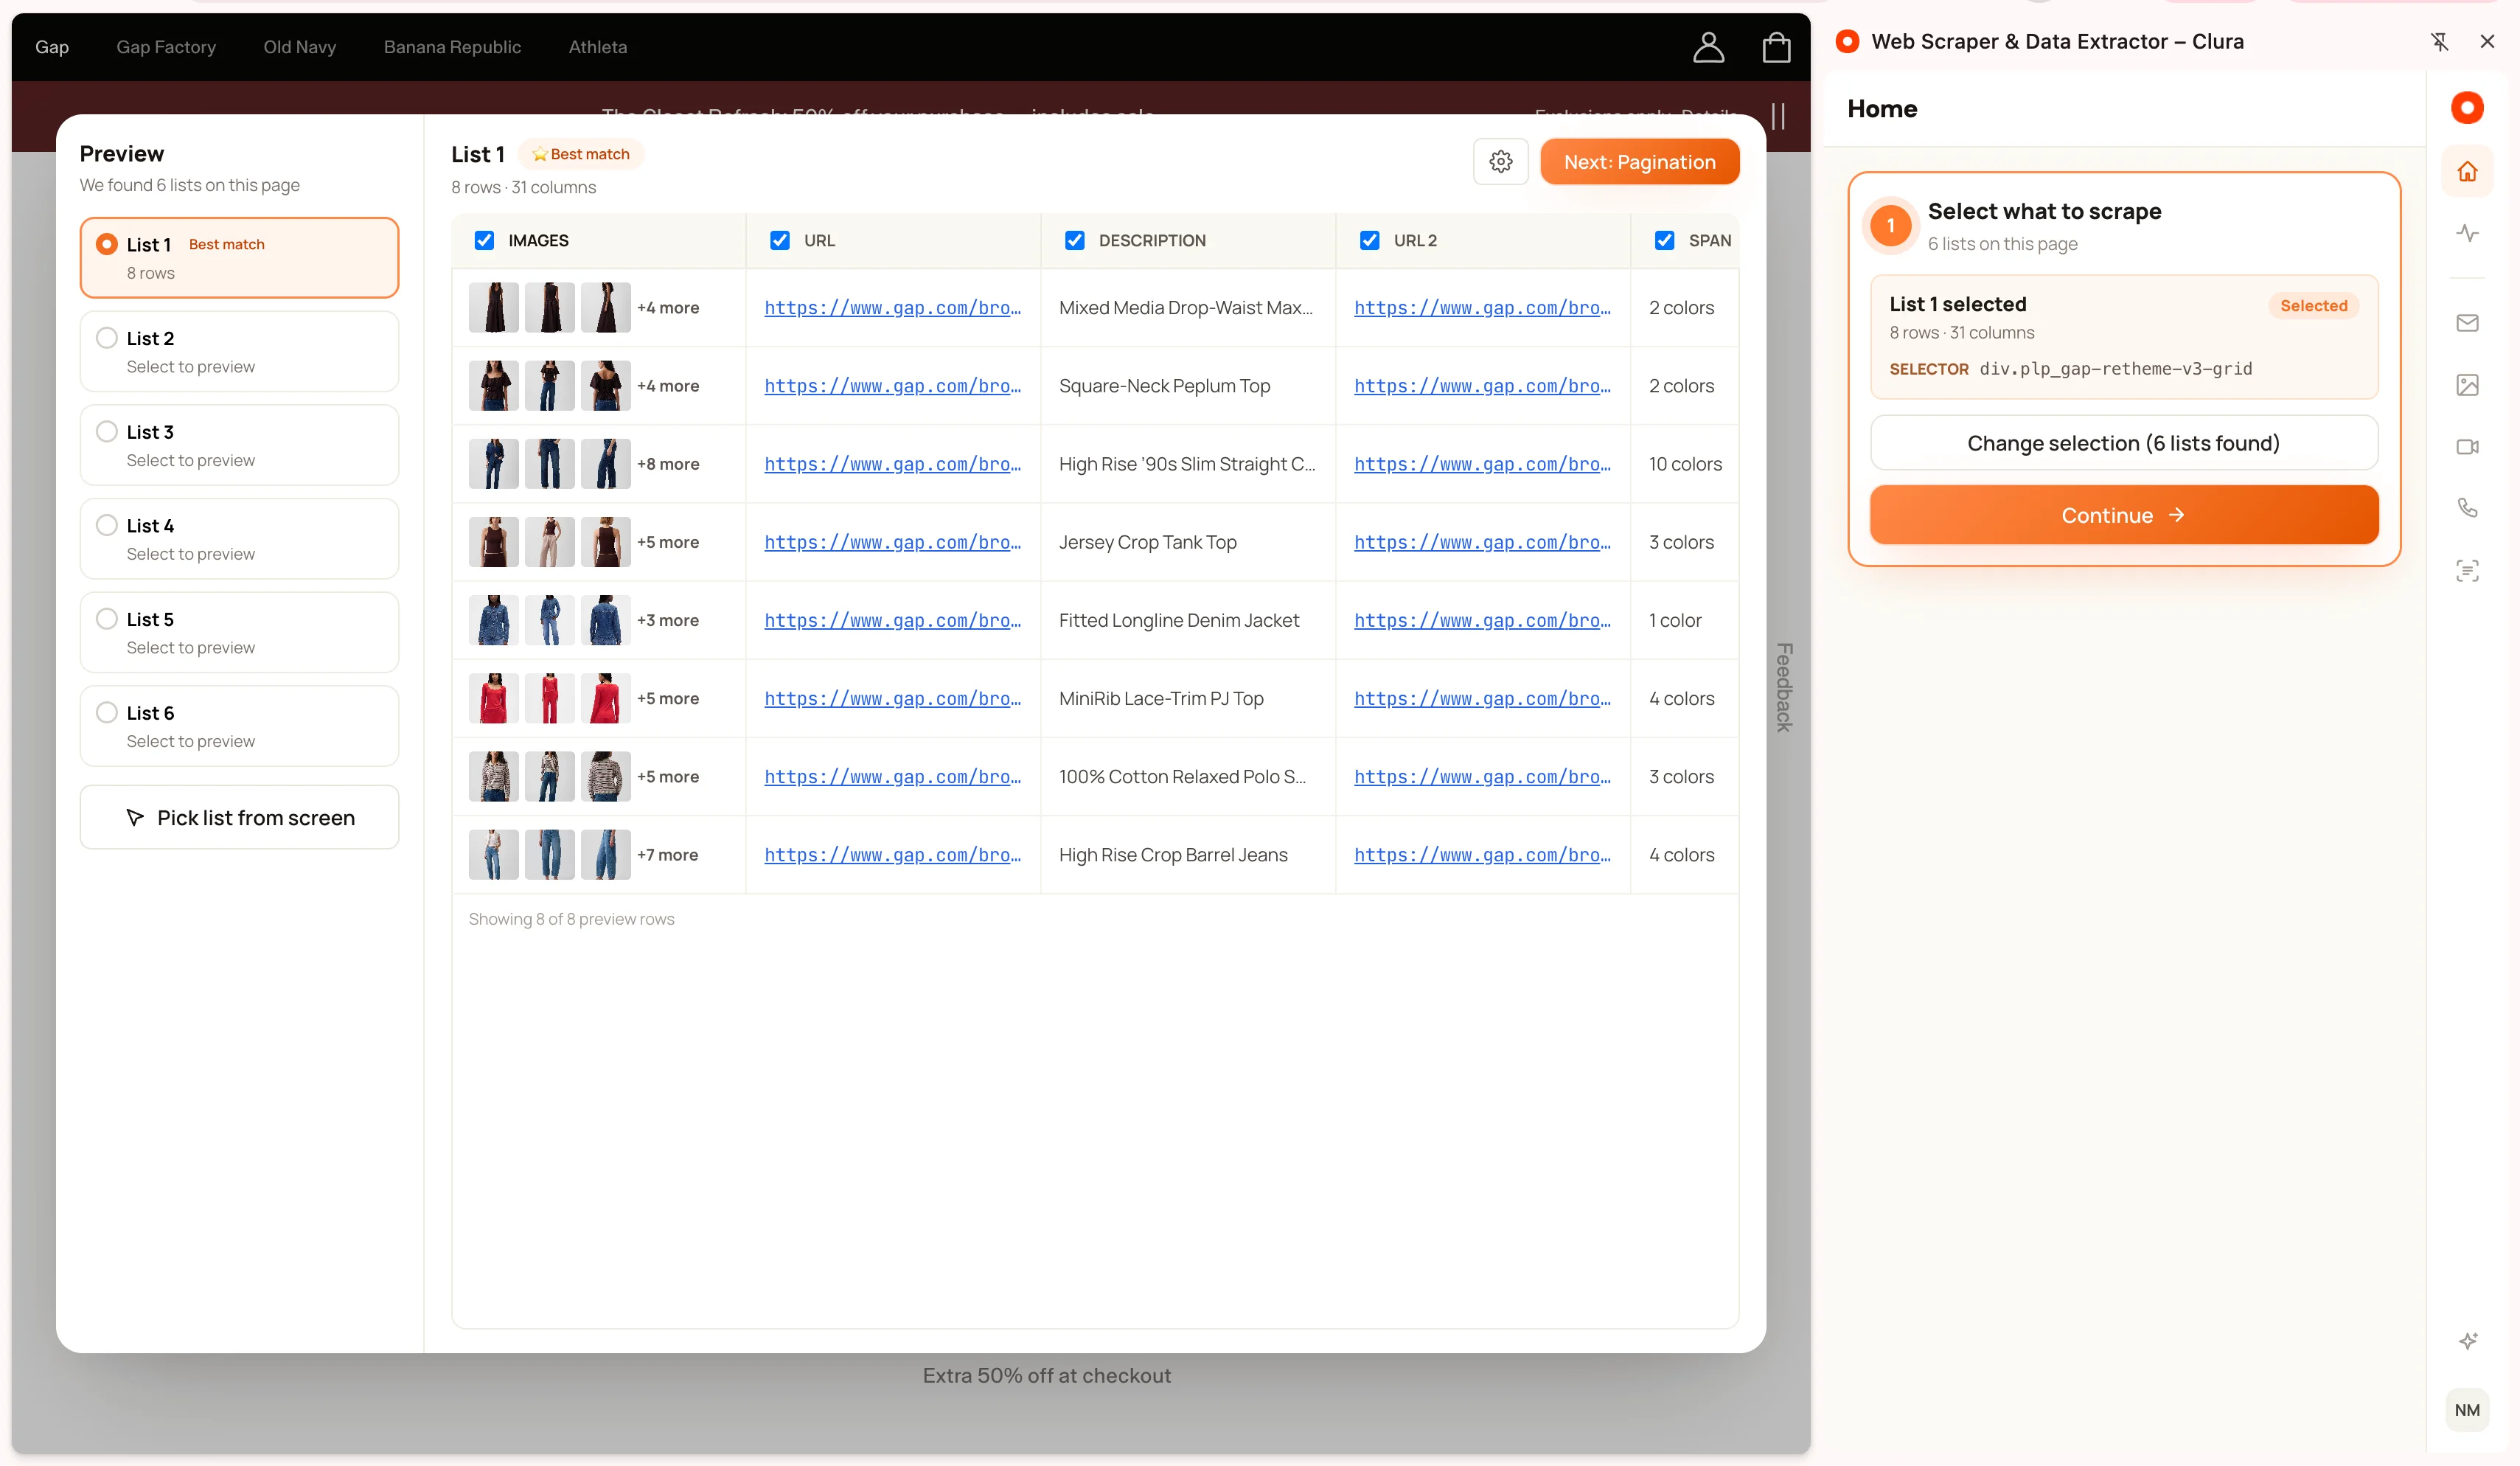Open the Gap account profile icon
This screenshot has height=1466, width=2520.
(x=1708, y=47)
